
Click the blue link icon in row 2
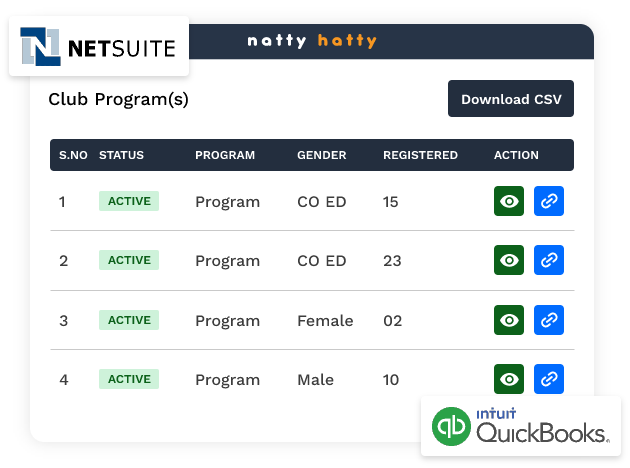pyautogui.click(x=548, y=260)
